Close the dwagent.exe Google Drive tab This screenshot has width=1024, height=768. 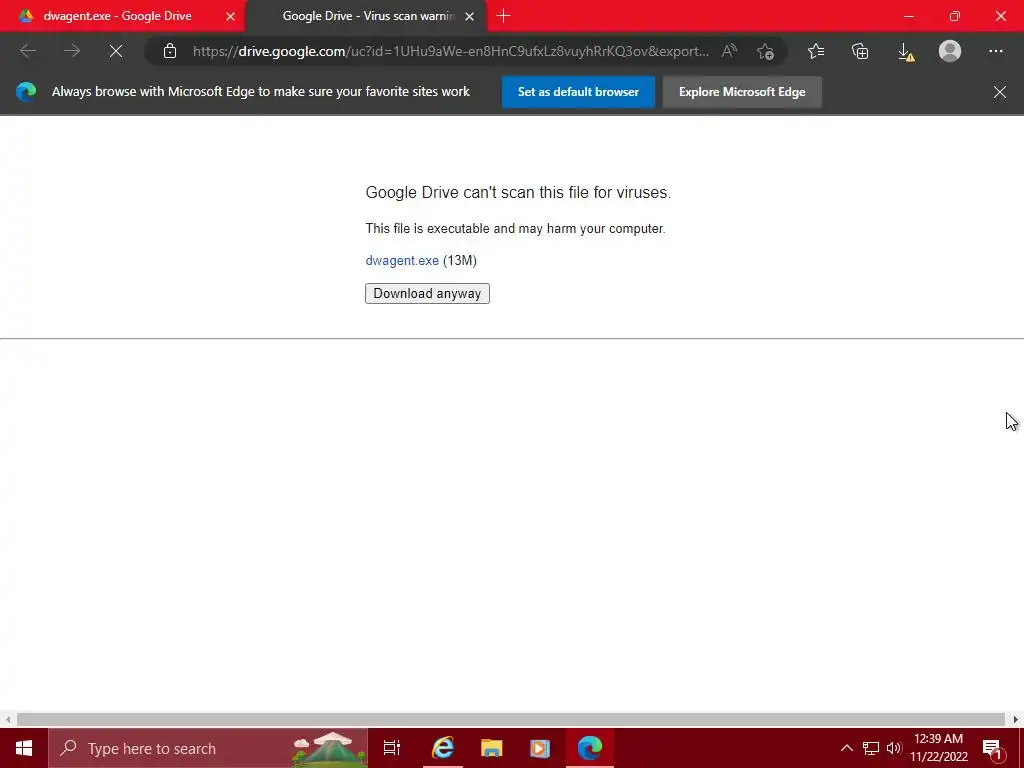click(231, 16)
